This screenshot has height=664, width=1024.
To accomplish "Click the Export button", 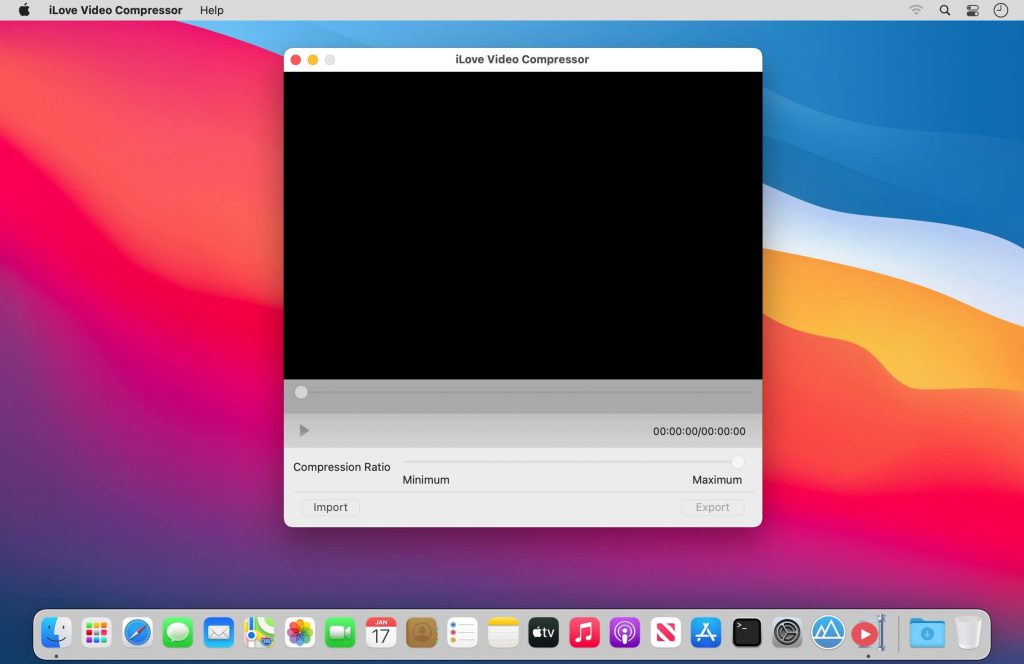I will (712, 507).
